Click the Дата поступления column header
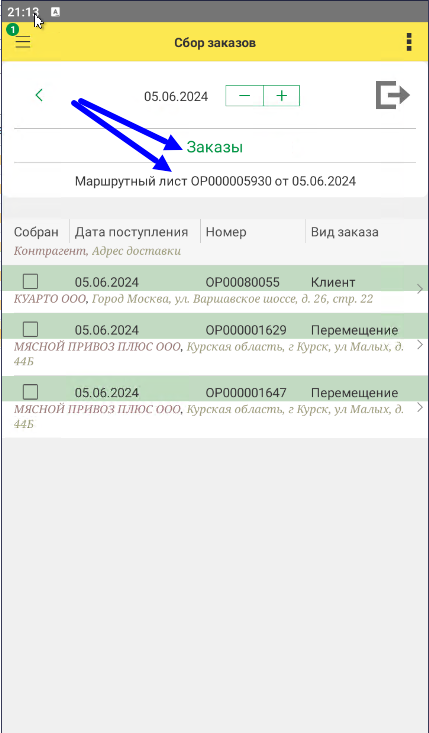The width and height of the screenshot is (429, 733). pos(131,232)
